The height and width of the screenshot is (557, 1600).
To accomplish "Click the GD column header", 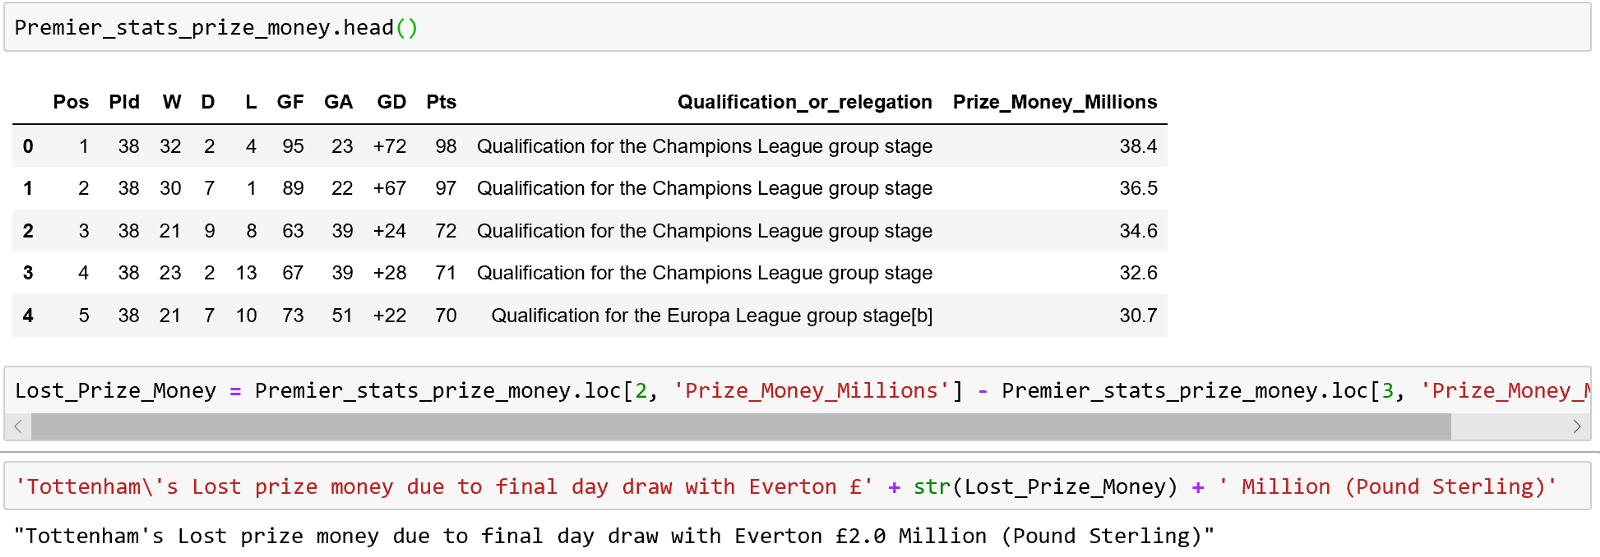I will click(391, 102).
